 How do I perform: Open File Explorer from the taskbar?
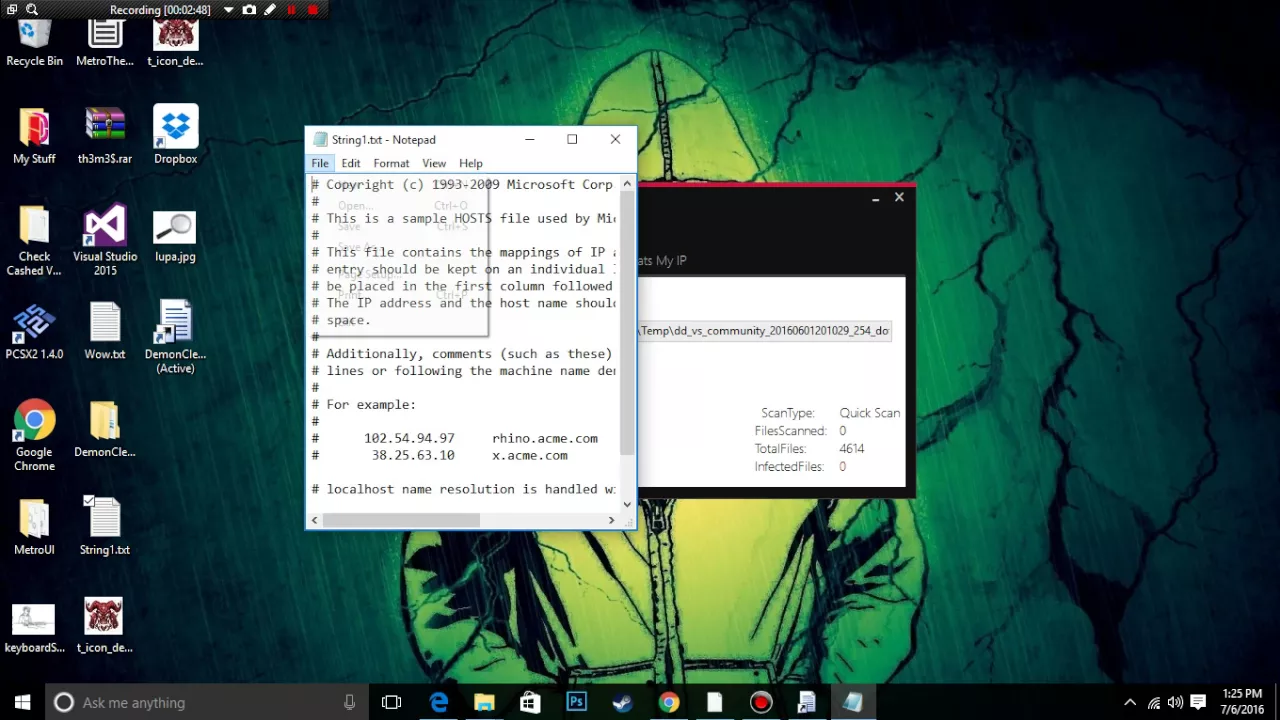pyautogui.click(x=484, y=702)
